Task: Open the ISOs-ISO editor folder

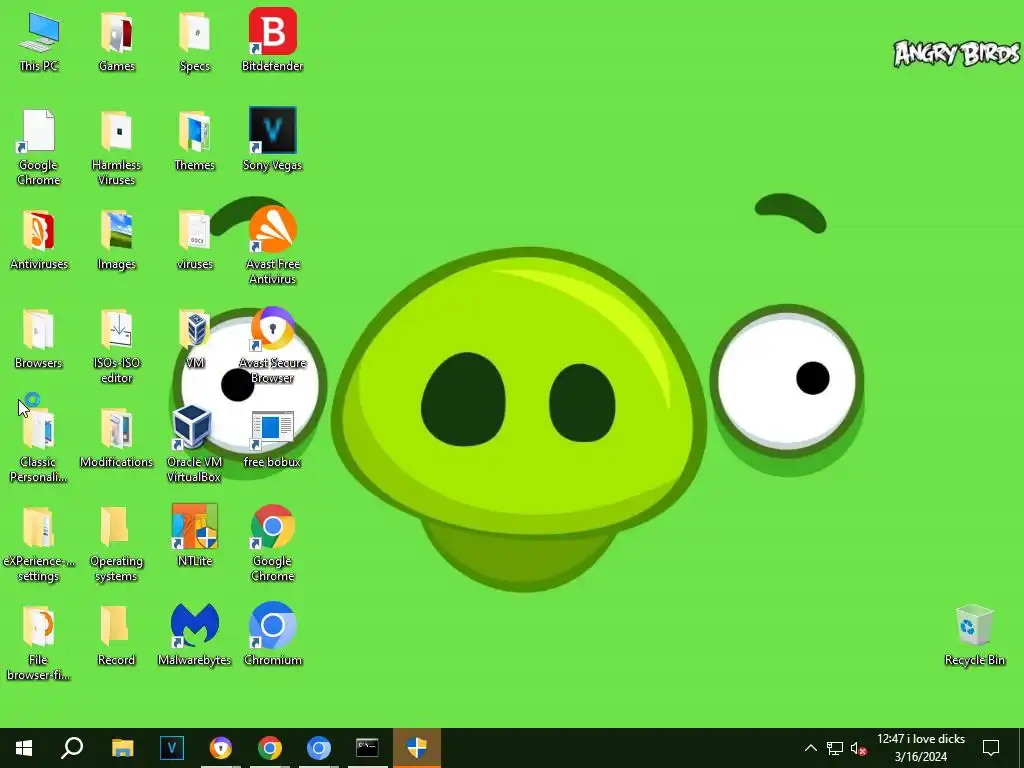Action: (x=116, y=346)
